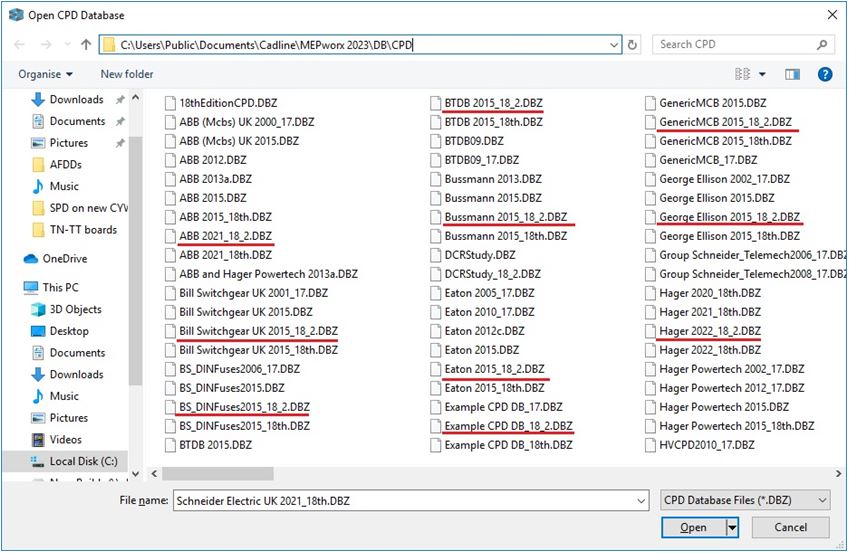Click the address path bar

(362, 45)
